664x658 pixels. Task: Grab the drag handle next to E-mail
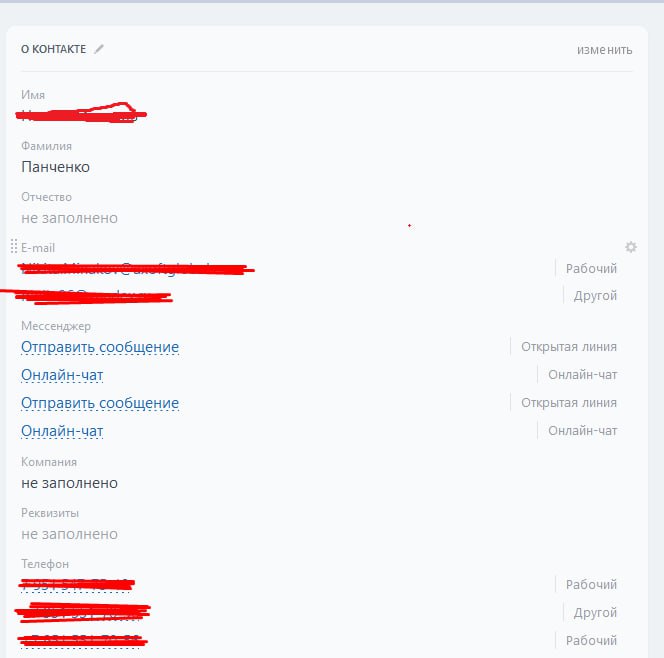14,246
